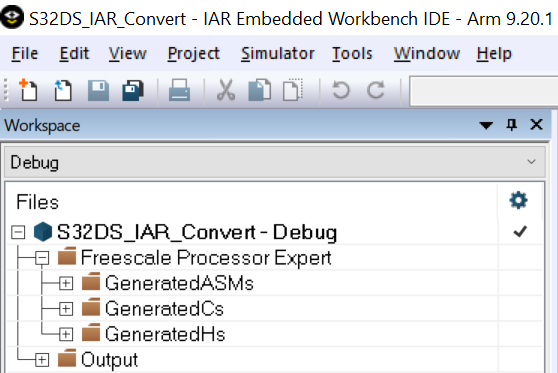Open the Simulator menu
Viewport: 558px width, 373px height.
click(278, 54)
